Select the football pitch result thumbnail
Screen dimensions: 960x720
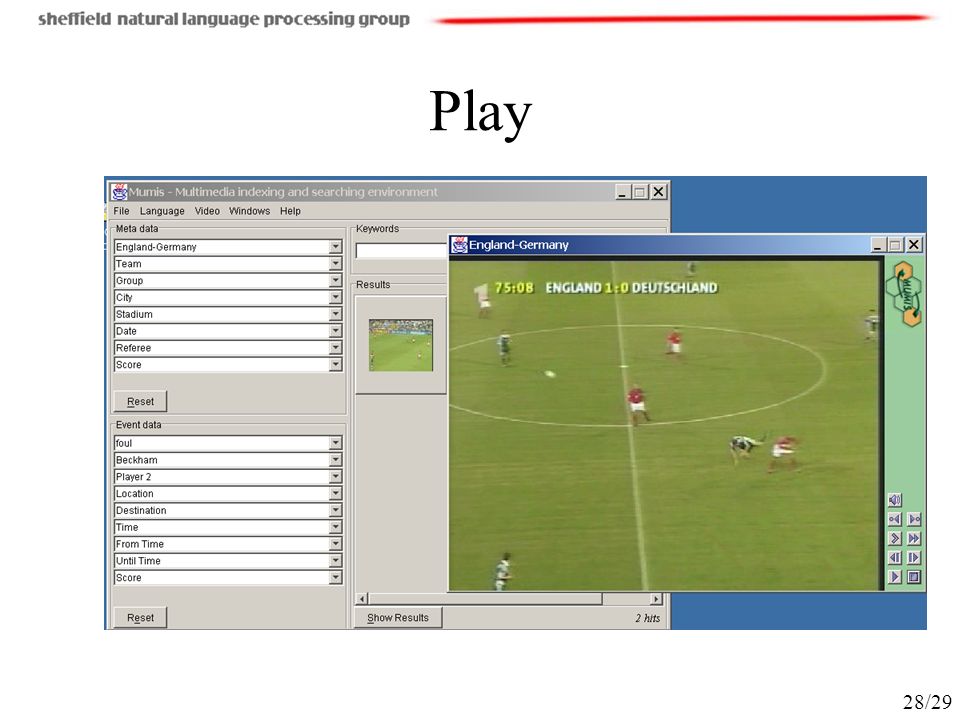point(401,345)
